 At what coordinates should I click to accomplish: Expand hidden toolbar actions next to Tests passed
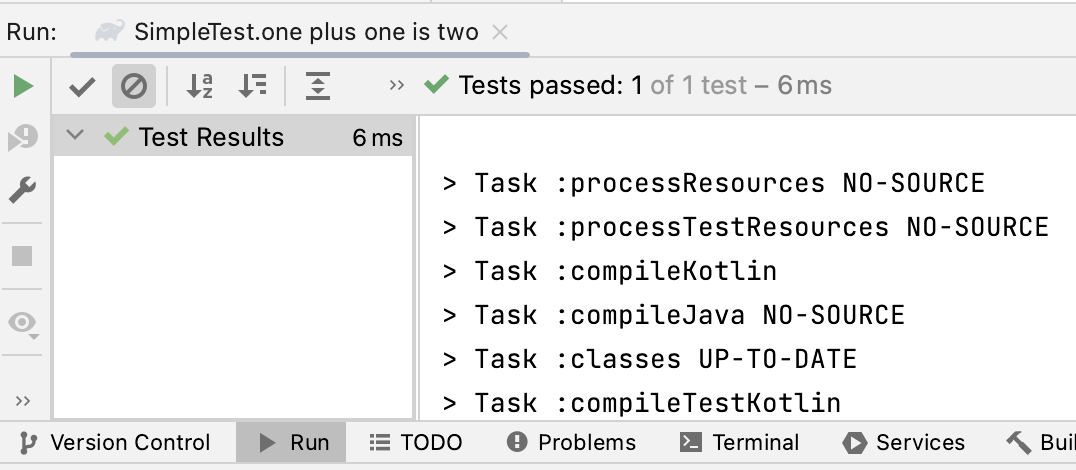397,85
